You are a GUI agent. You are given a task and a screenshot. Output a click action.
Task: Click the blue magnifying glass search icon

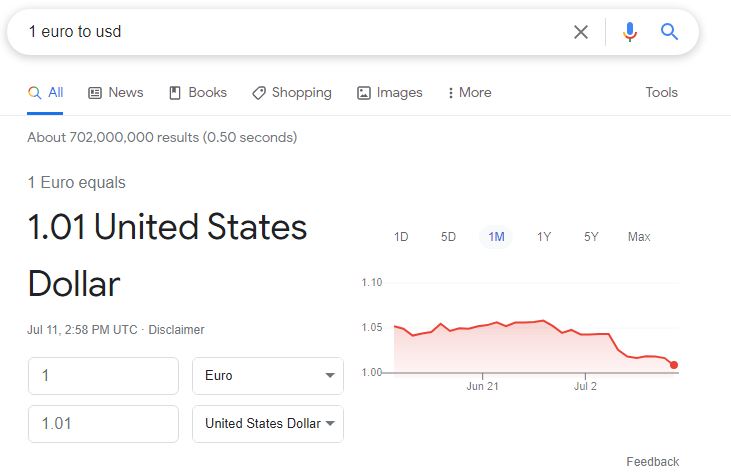670,32
